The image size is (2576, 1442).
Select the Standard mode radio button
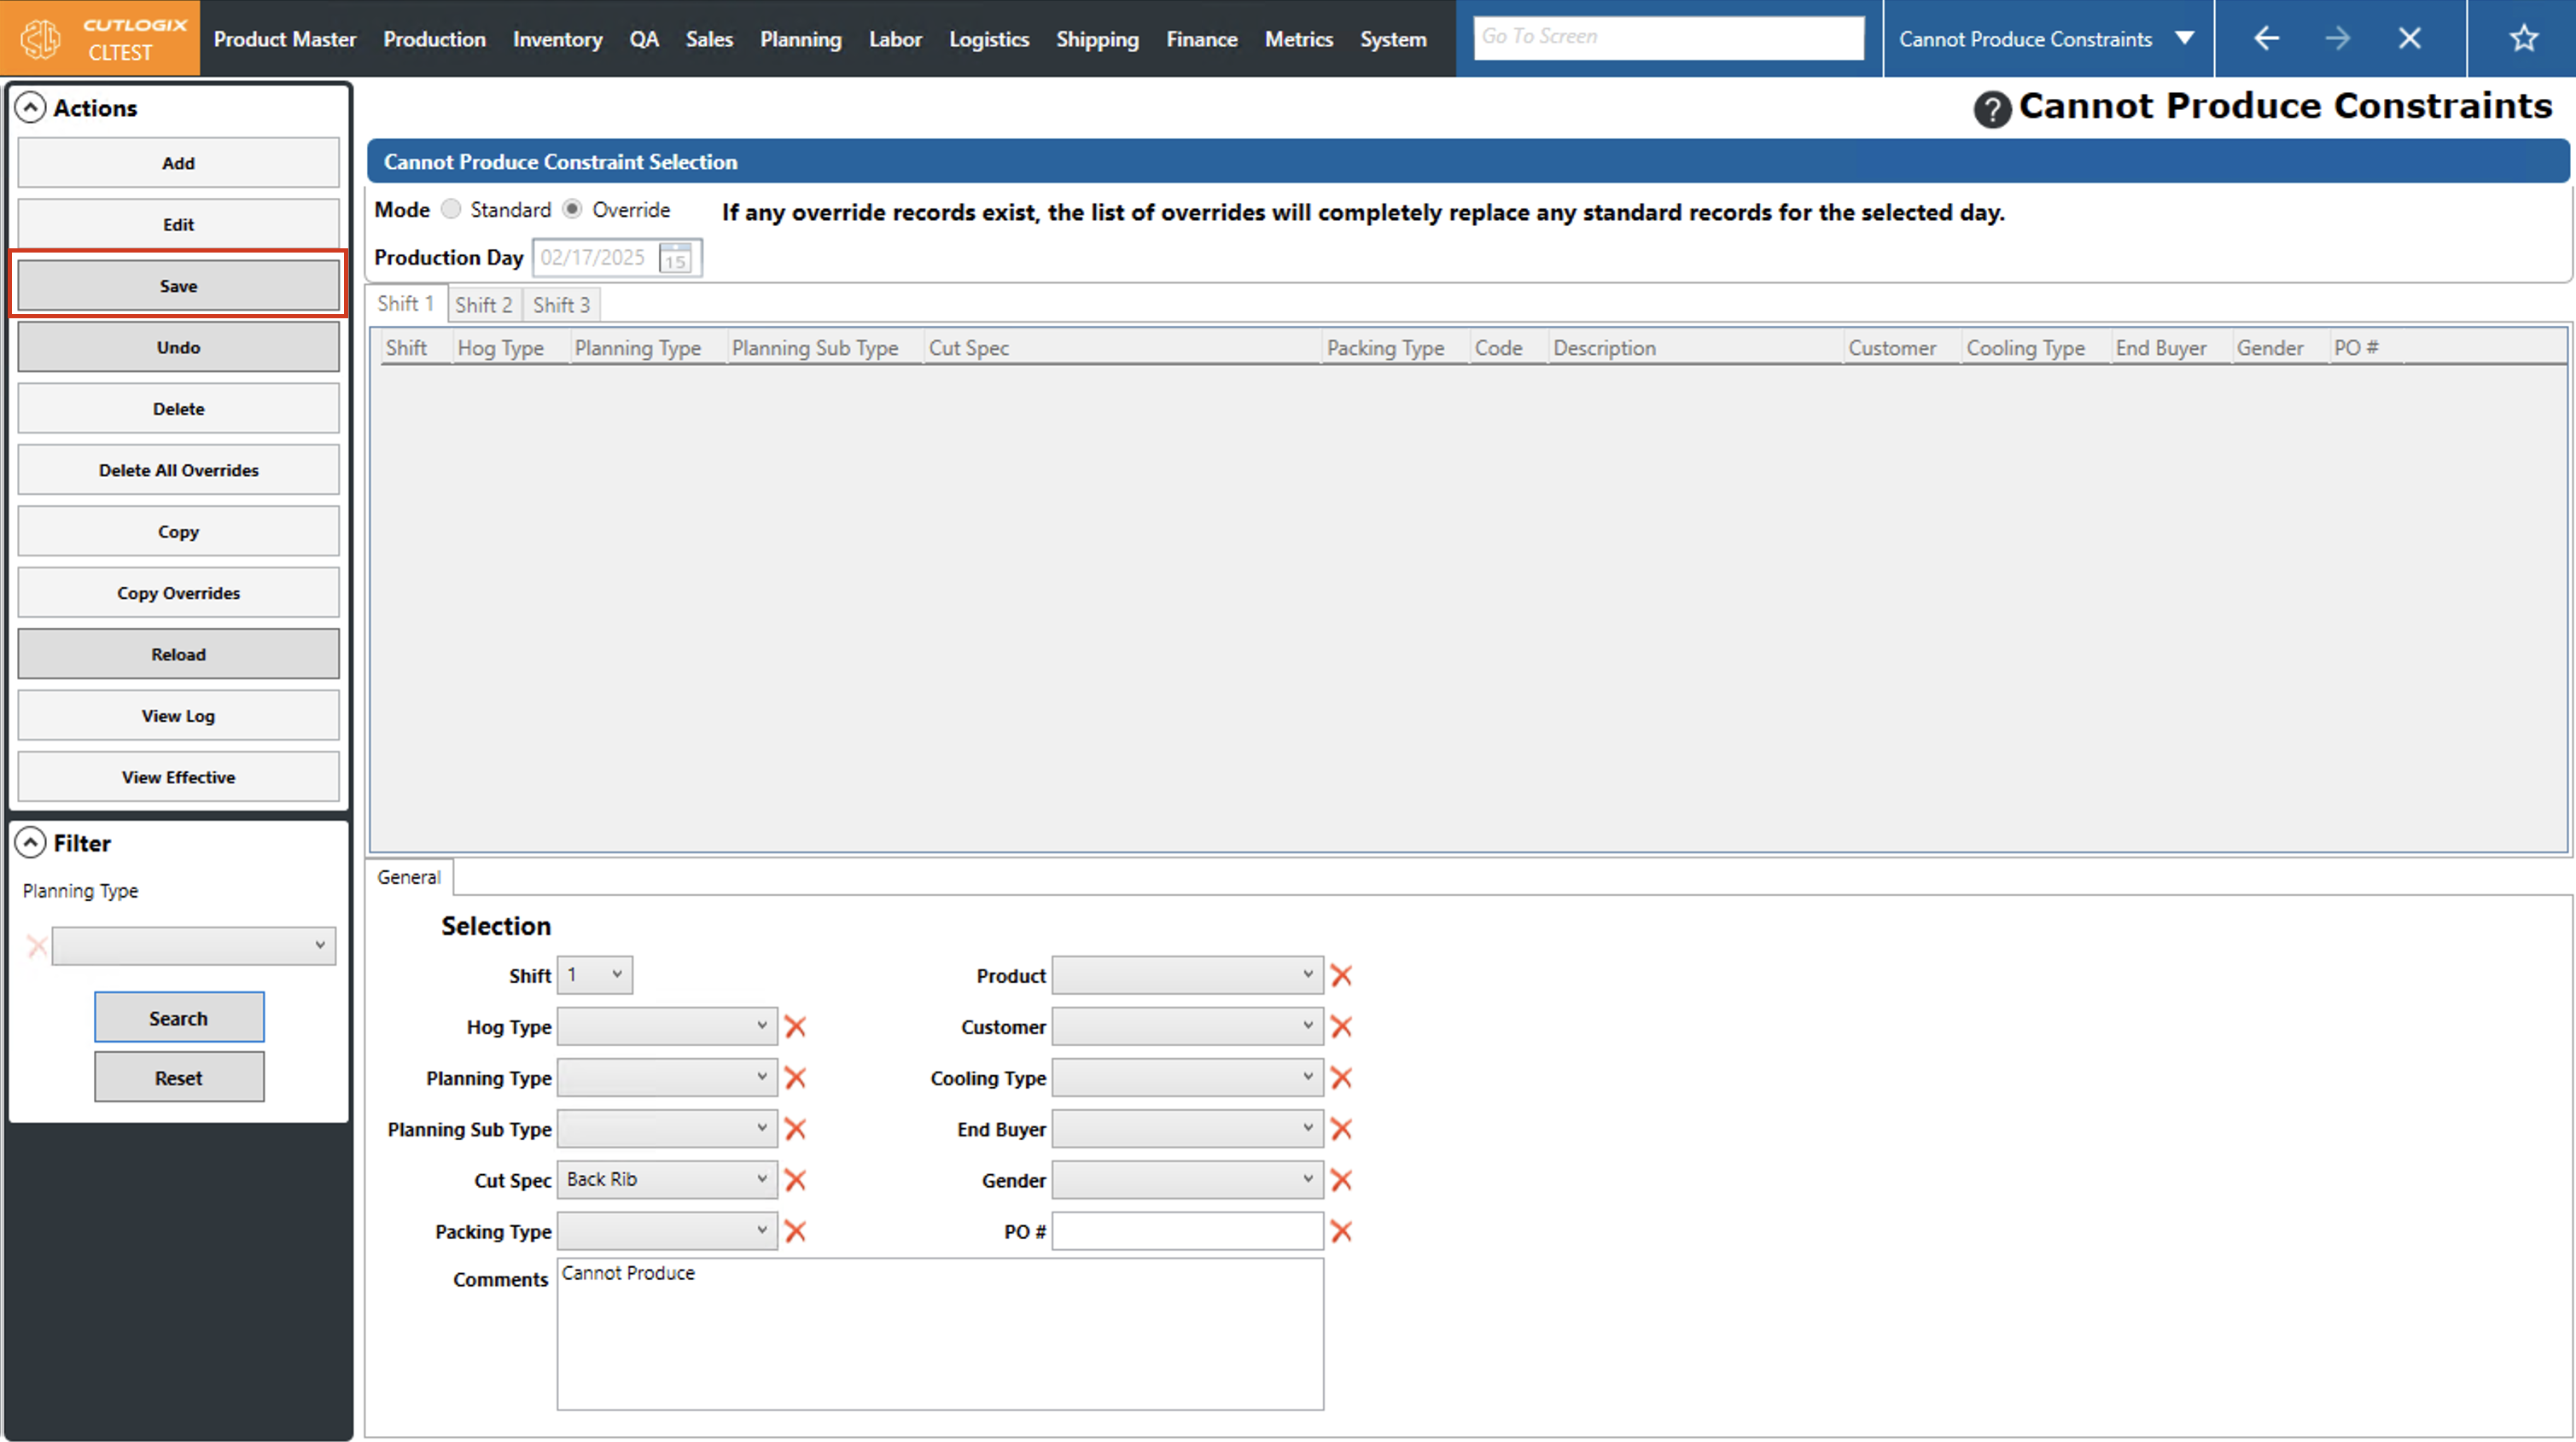point(452,209)
